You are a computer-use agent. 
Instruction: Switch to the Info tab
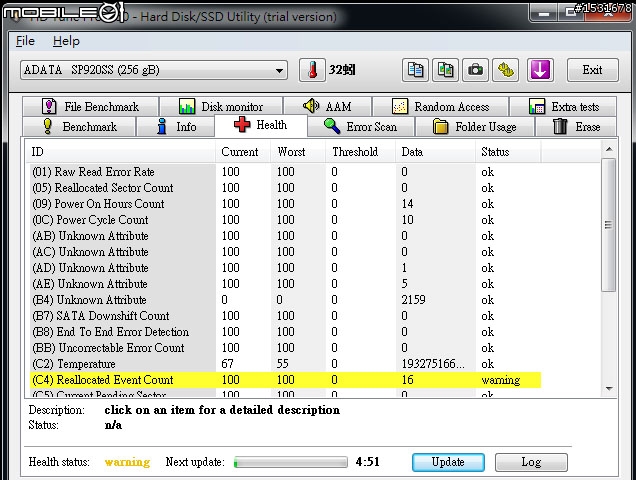point(176,127)
